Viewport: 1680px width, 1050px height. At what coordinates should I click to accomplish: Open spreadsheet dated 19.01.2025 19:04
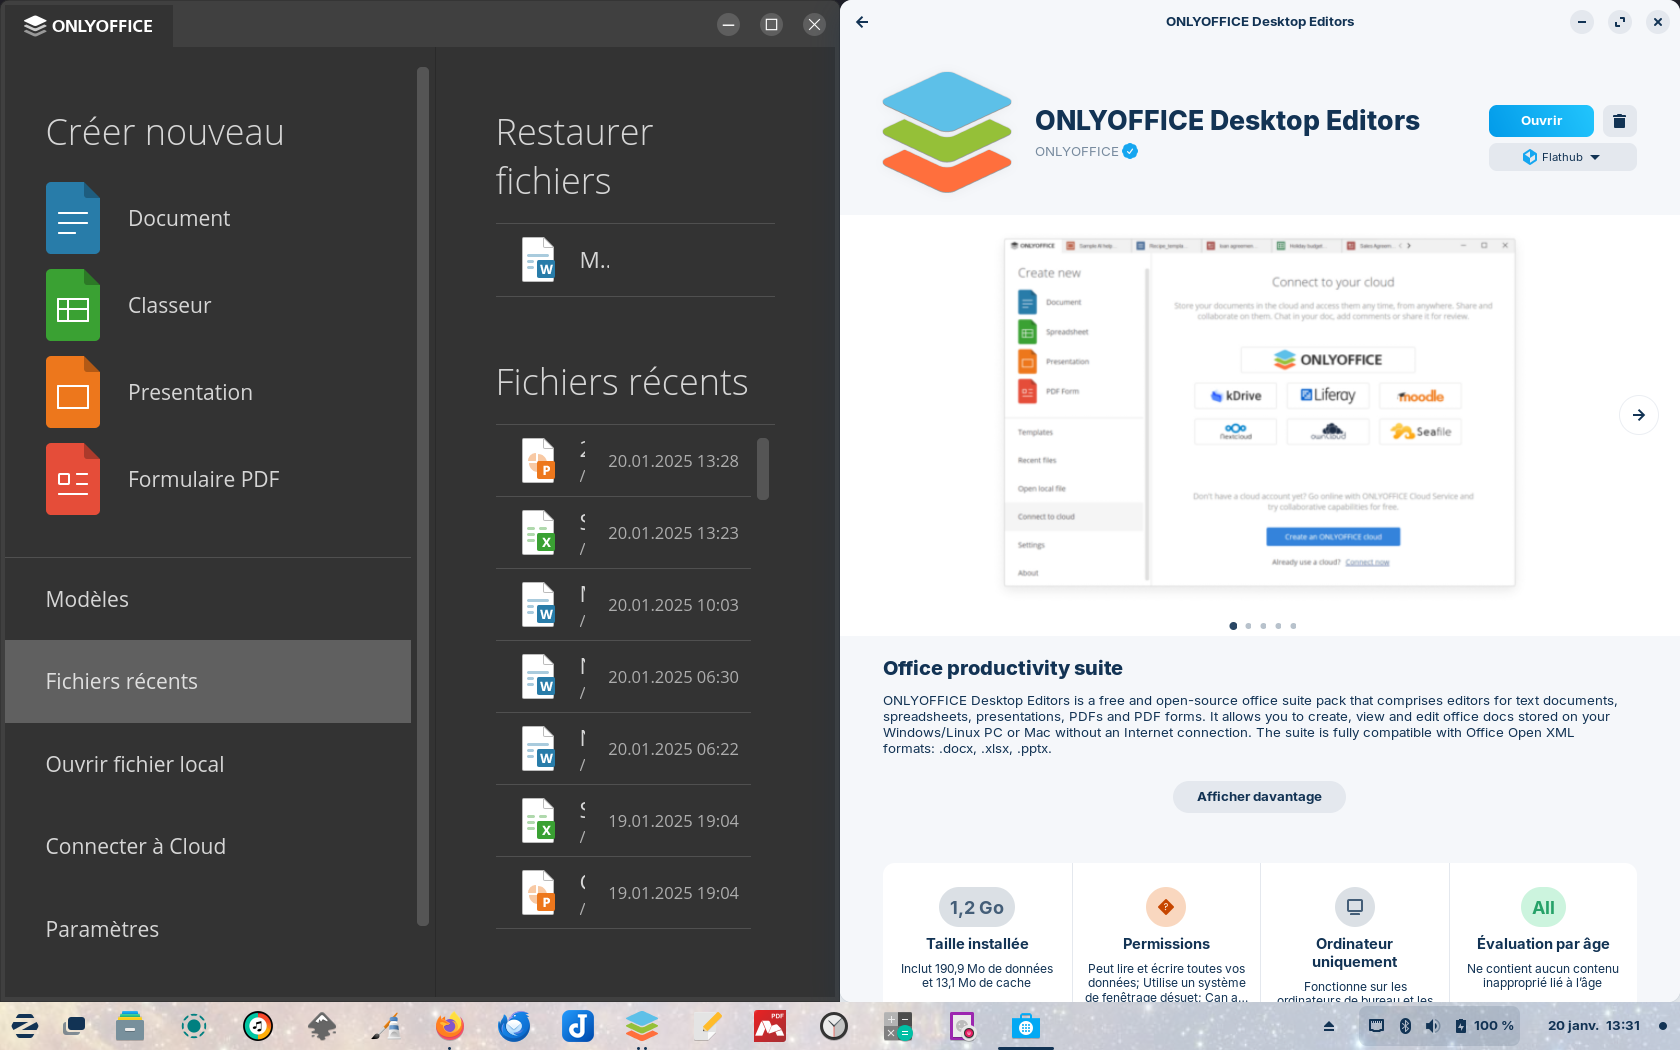coord(623,821)
